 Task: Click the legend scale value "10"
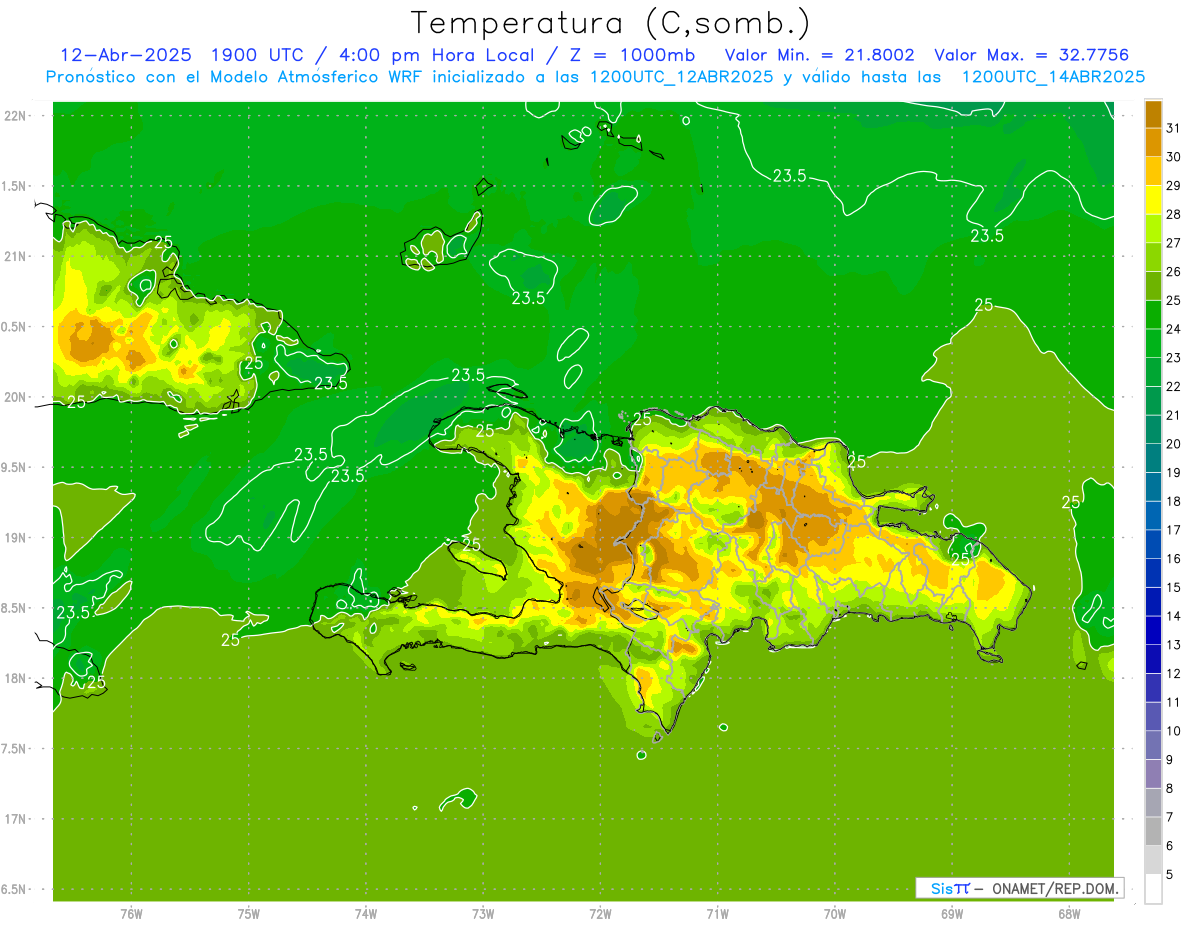point(1174,731)
